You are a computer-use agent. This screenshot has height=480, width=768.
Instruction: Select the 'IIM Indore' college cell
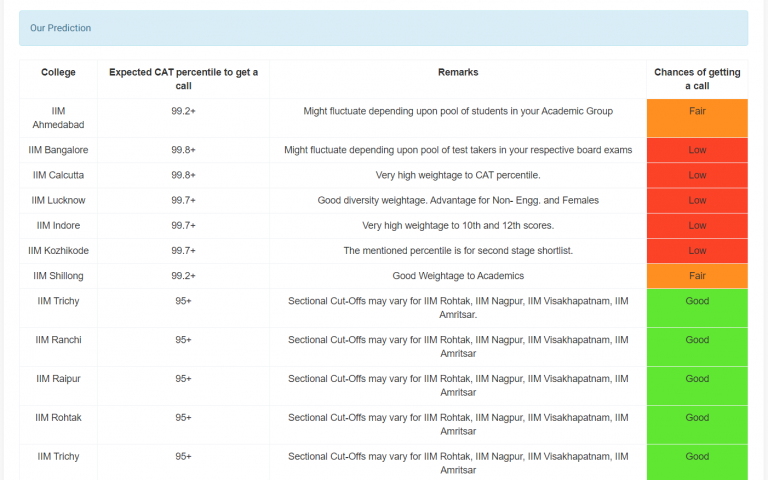[x=58, y=225]
